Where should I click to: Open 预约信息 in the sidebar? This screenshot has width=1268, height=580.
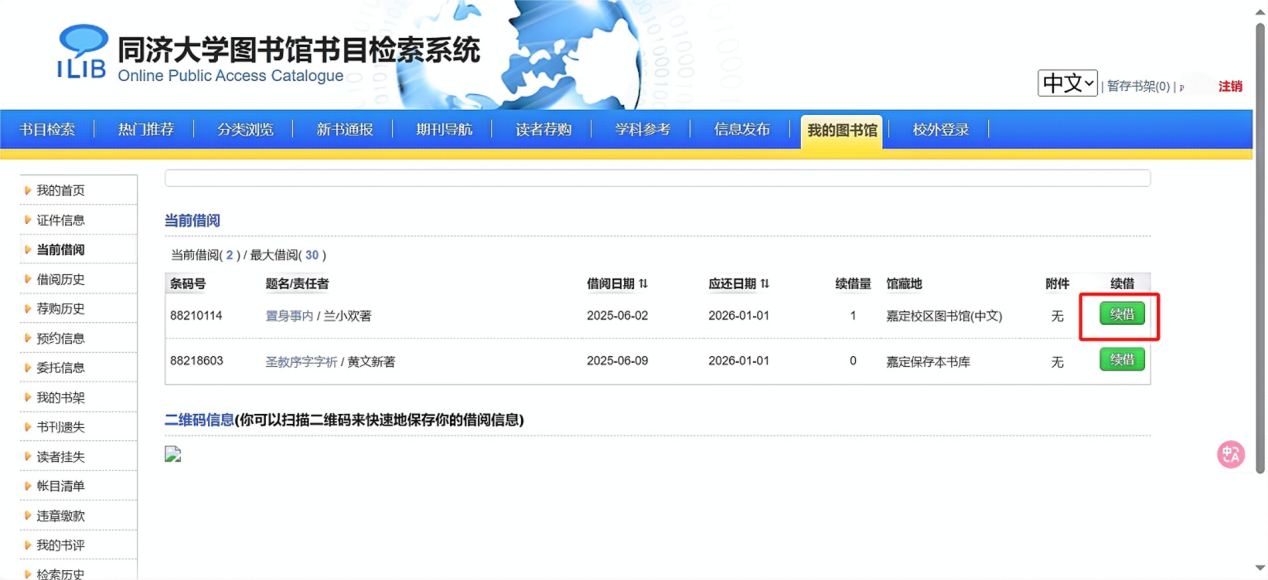(61, 338)
